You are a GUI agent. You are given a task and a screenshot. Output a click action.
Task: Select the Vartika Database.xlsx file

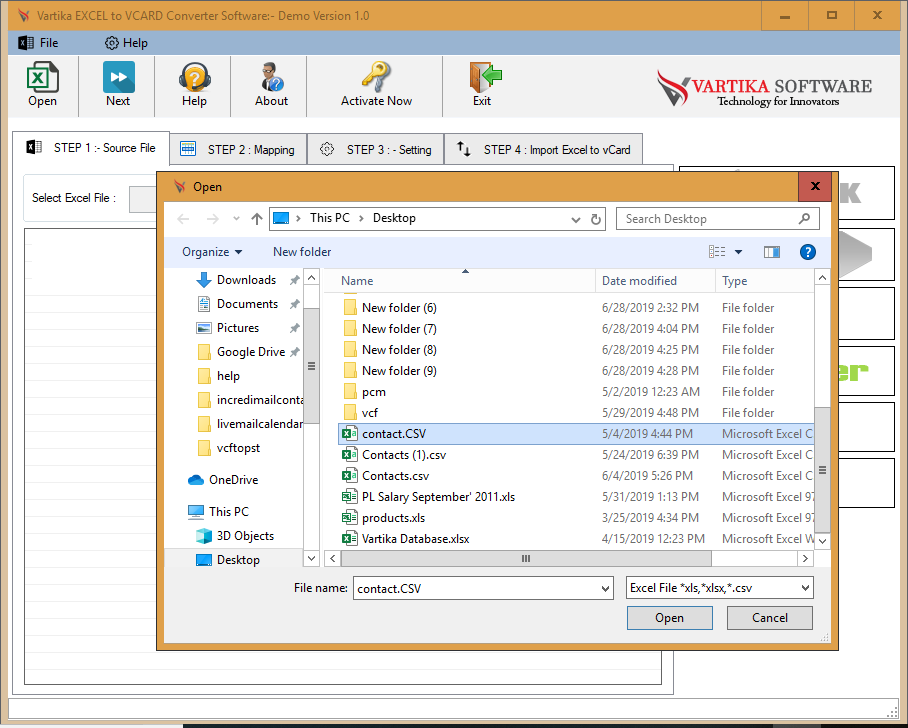[x=575, y=539]
